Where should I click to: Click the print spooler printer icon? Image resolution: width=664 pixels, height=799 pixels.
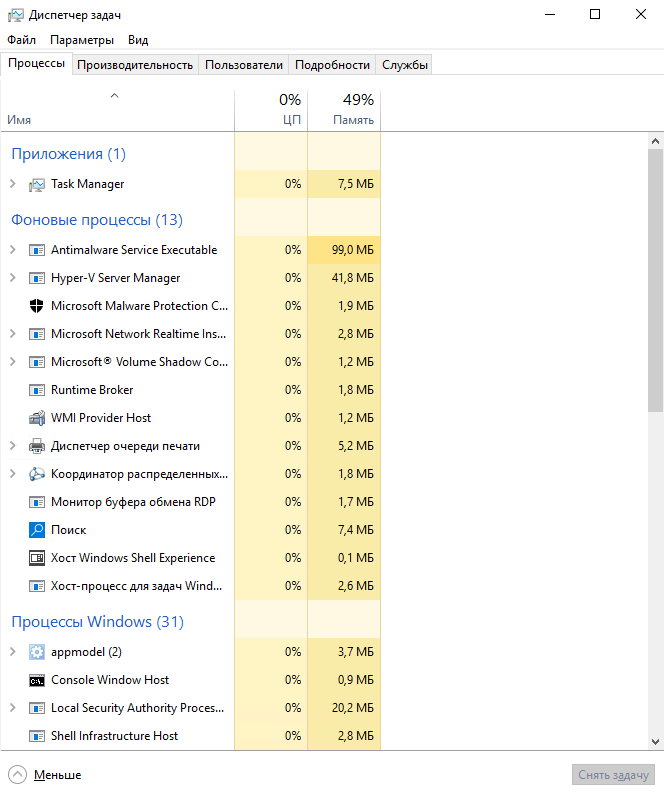coord(37,446)
